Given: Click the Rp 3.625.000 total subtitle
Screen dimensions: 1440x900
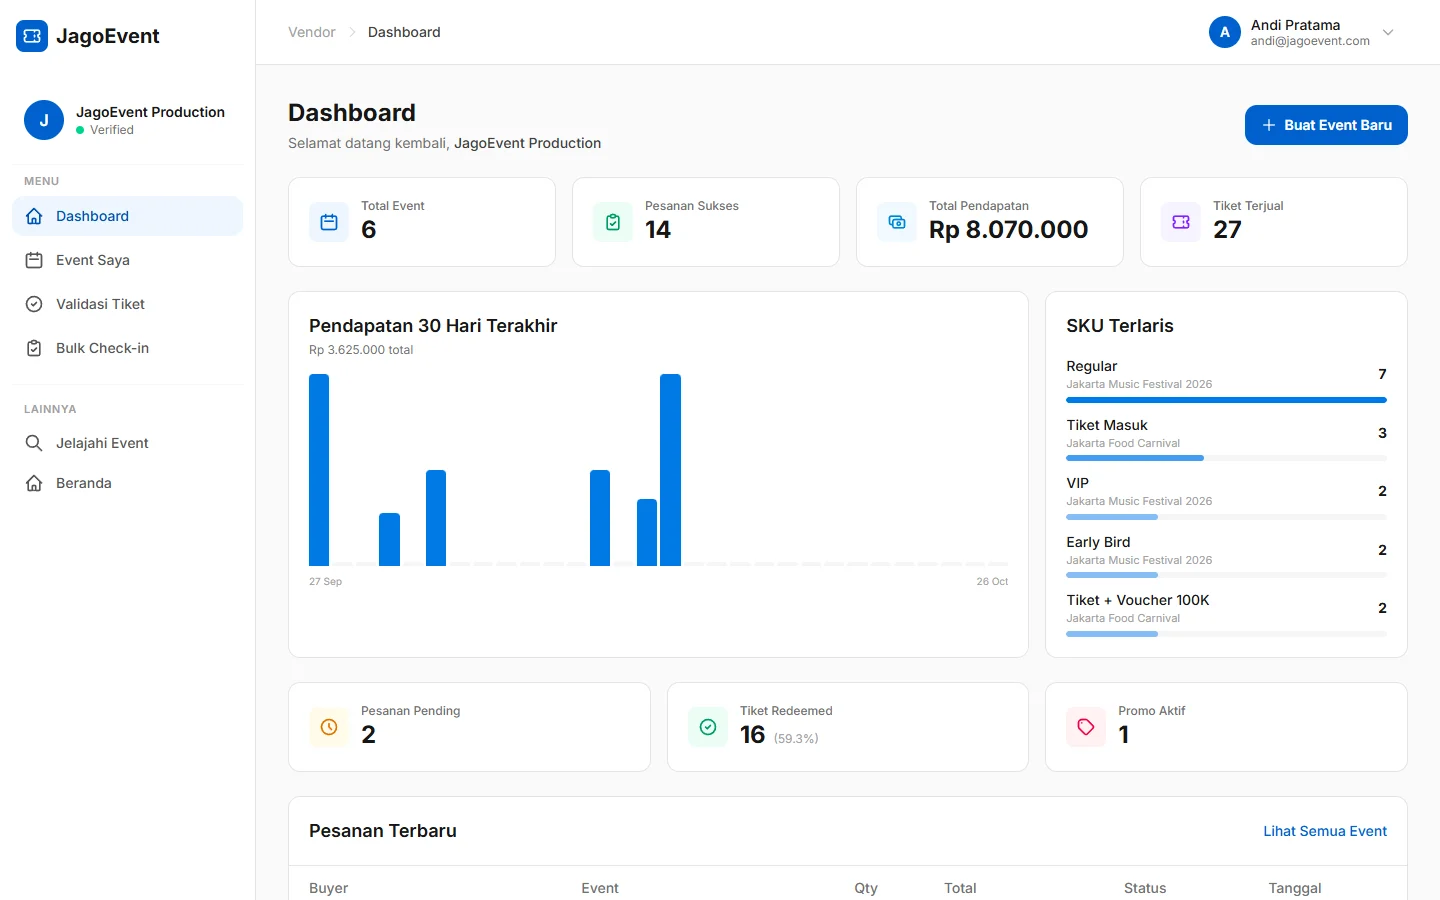Looking at the screenshot, I should (361, 350).
